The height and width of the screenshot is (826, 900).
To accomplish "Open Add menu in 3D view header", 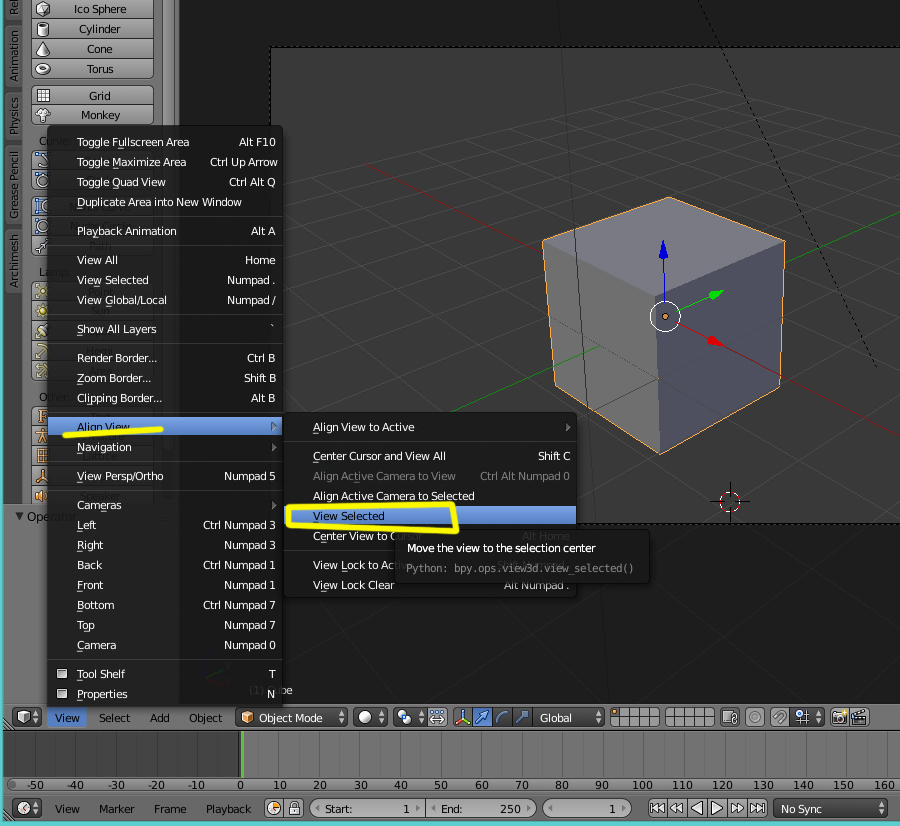I will tap(160, 718).
